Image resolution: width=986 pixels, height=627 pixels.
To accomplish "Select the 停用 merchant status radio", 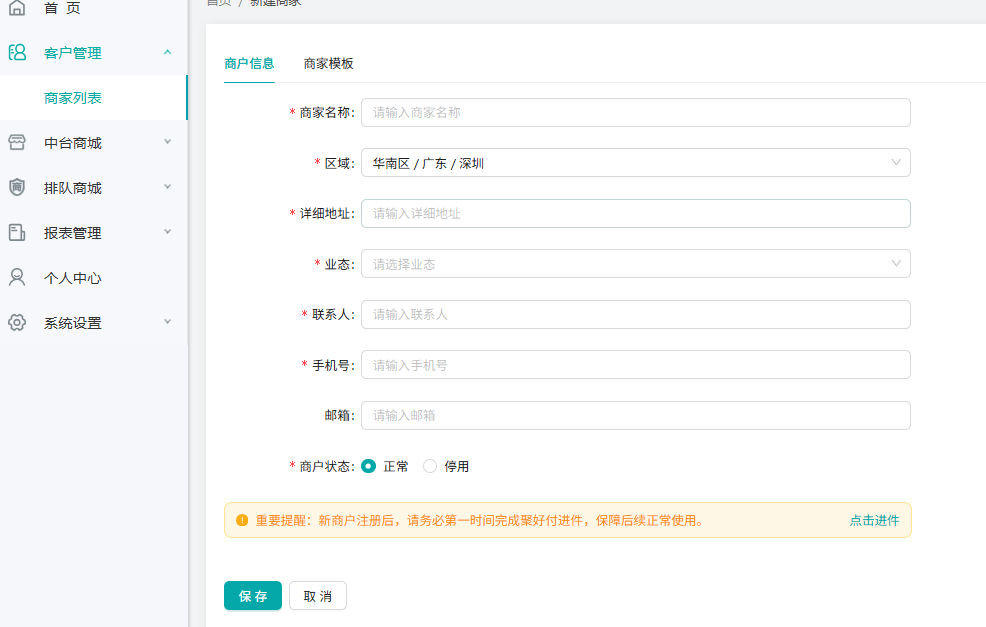I will click(430, 466).
